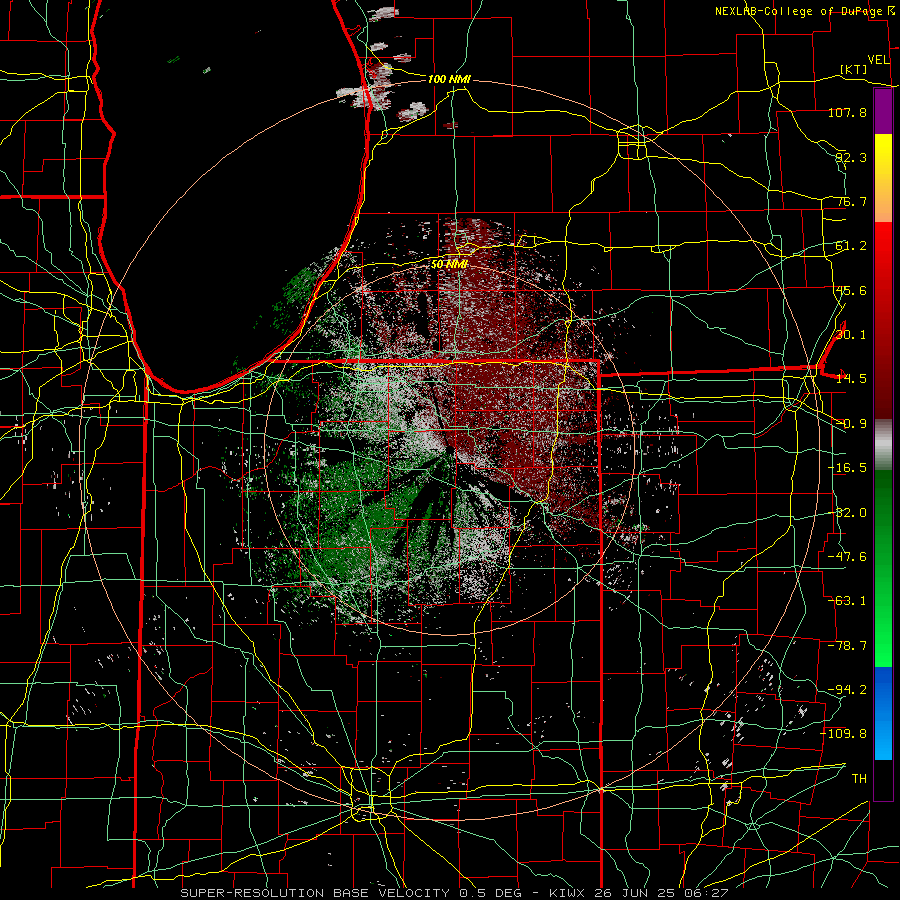The image size is (900, 900).
Task: Click the TH label on the scale
Action: (x=859, y=778)
